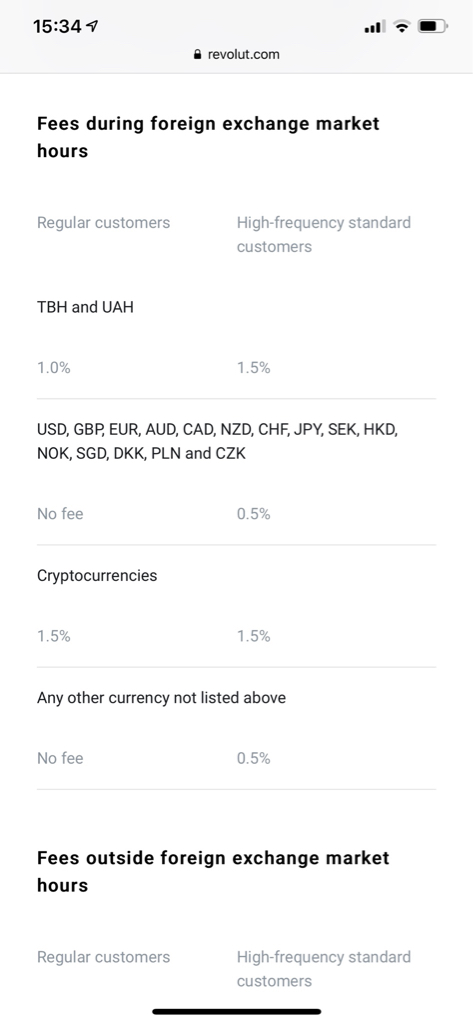The height and width of the screenshot is (1024, 473).
Task: Tap the cellular signal bars icon
Action: (374, 27)
